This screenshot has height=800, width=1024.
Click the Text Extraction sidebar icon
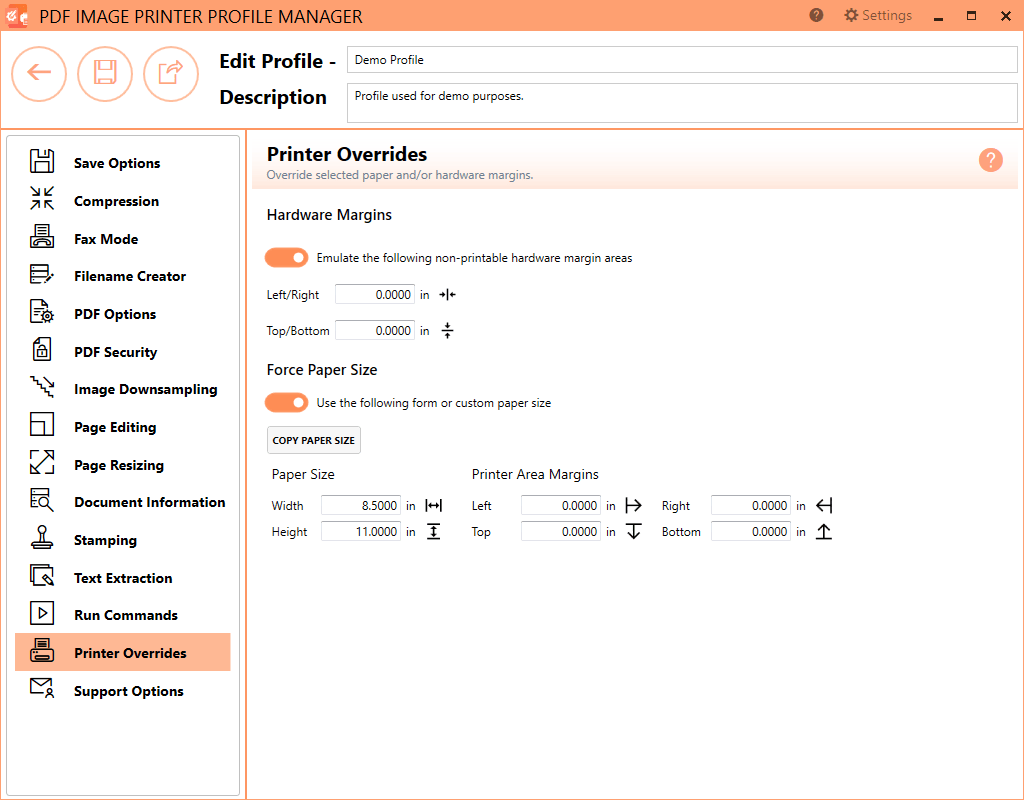pos(41,577)
